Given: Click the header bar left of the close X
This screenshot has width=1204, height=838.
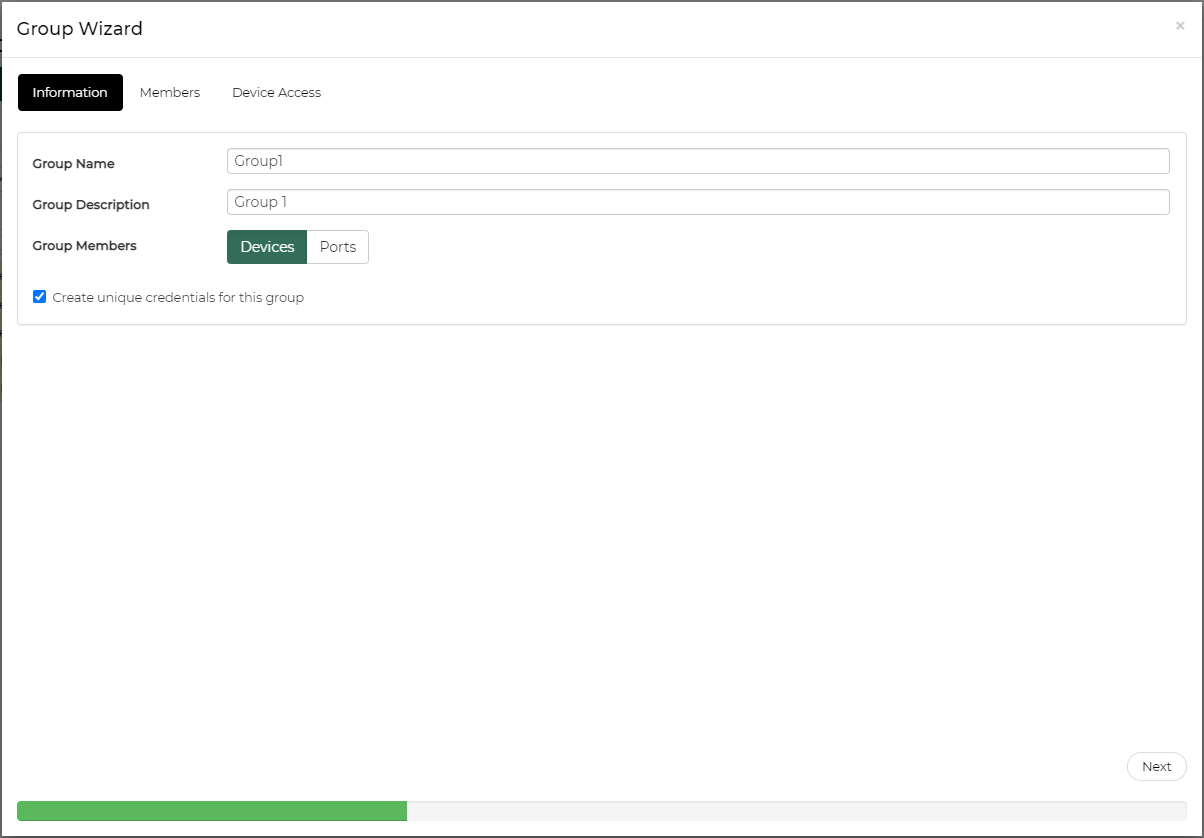Looking at the screenshot, I should [x=700, y=29].
